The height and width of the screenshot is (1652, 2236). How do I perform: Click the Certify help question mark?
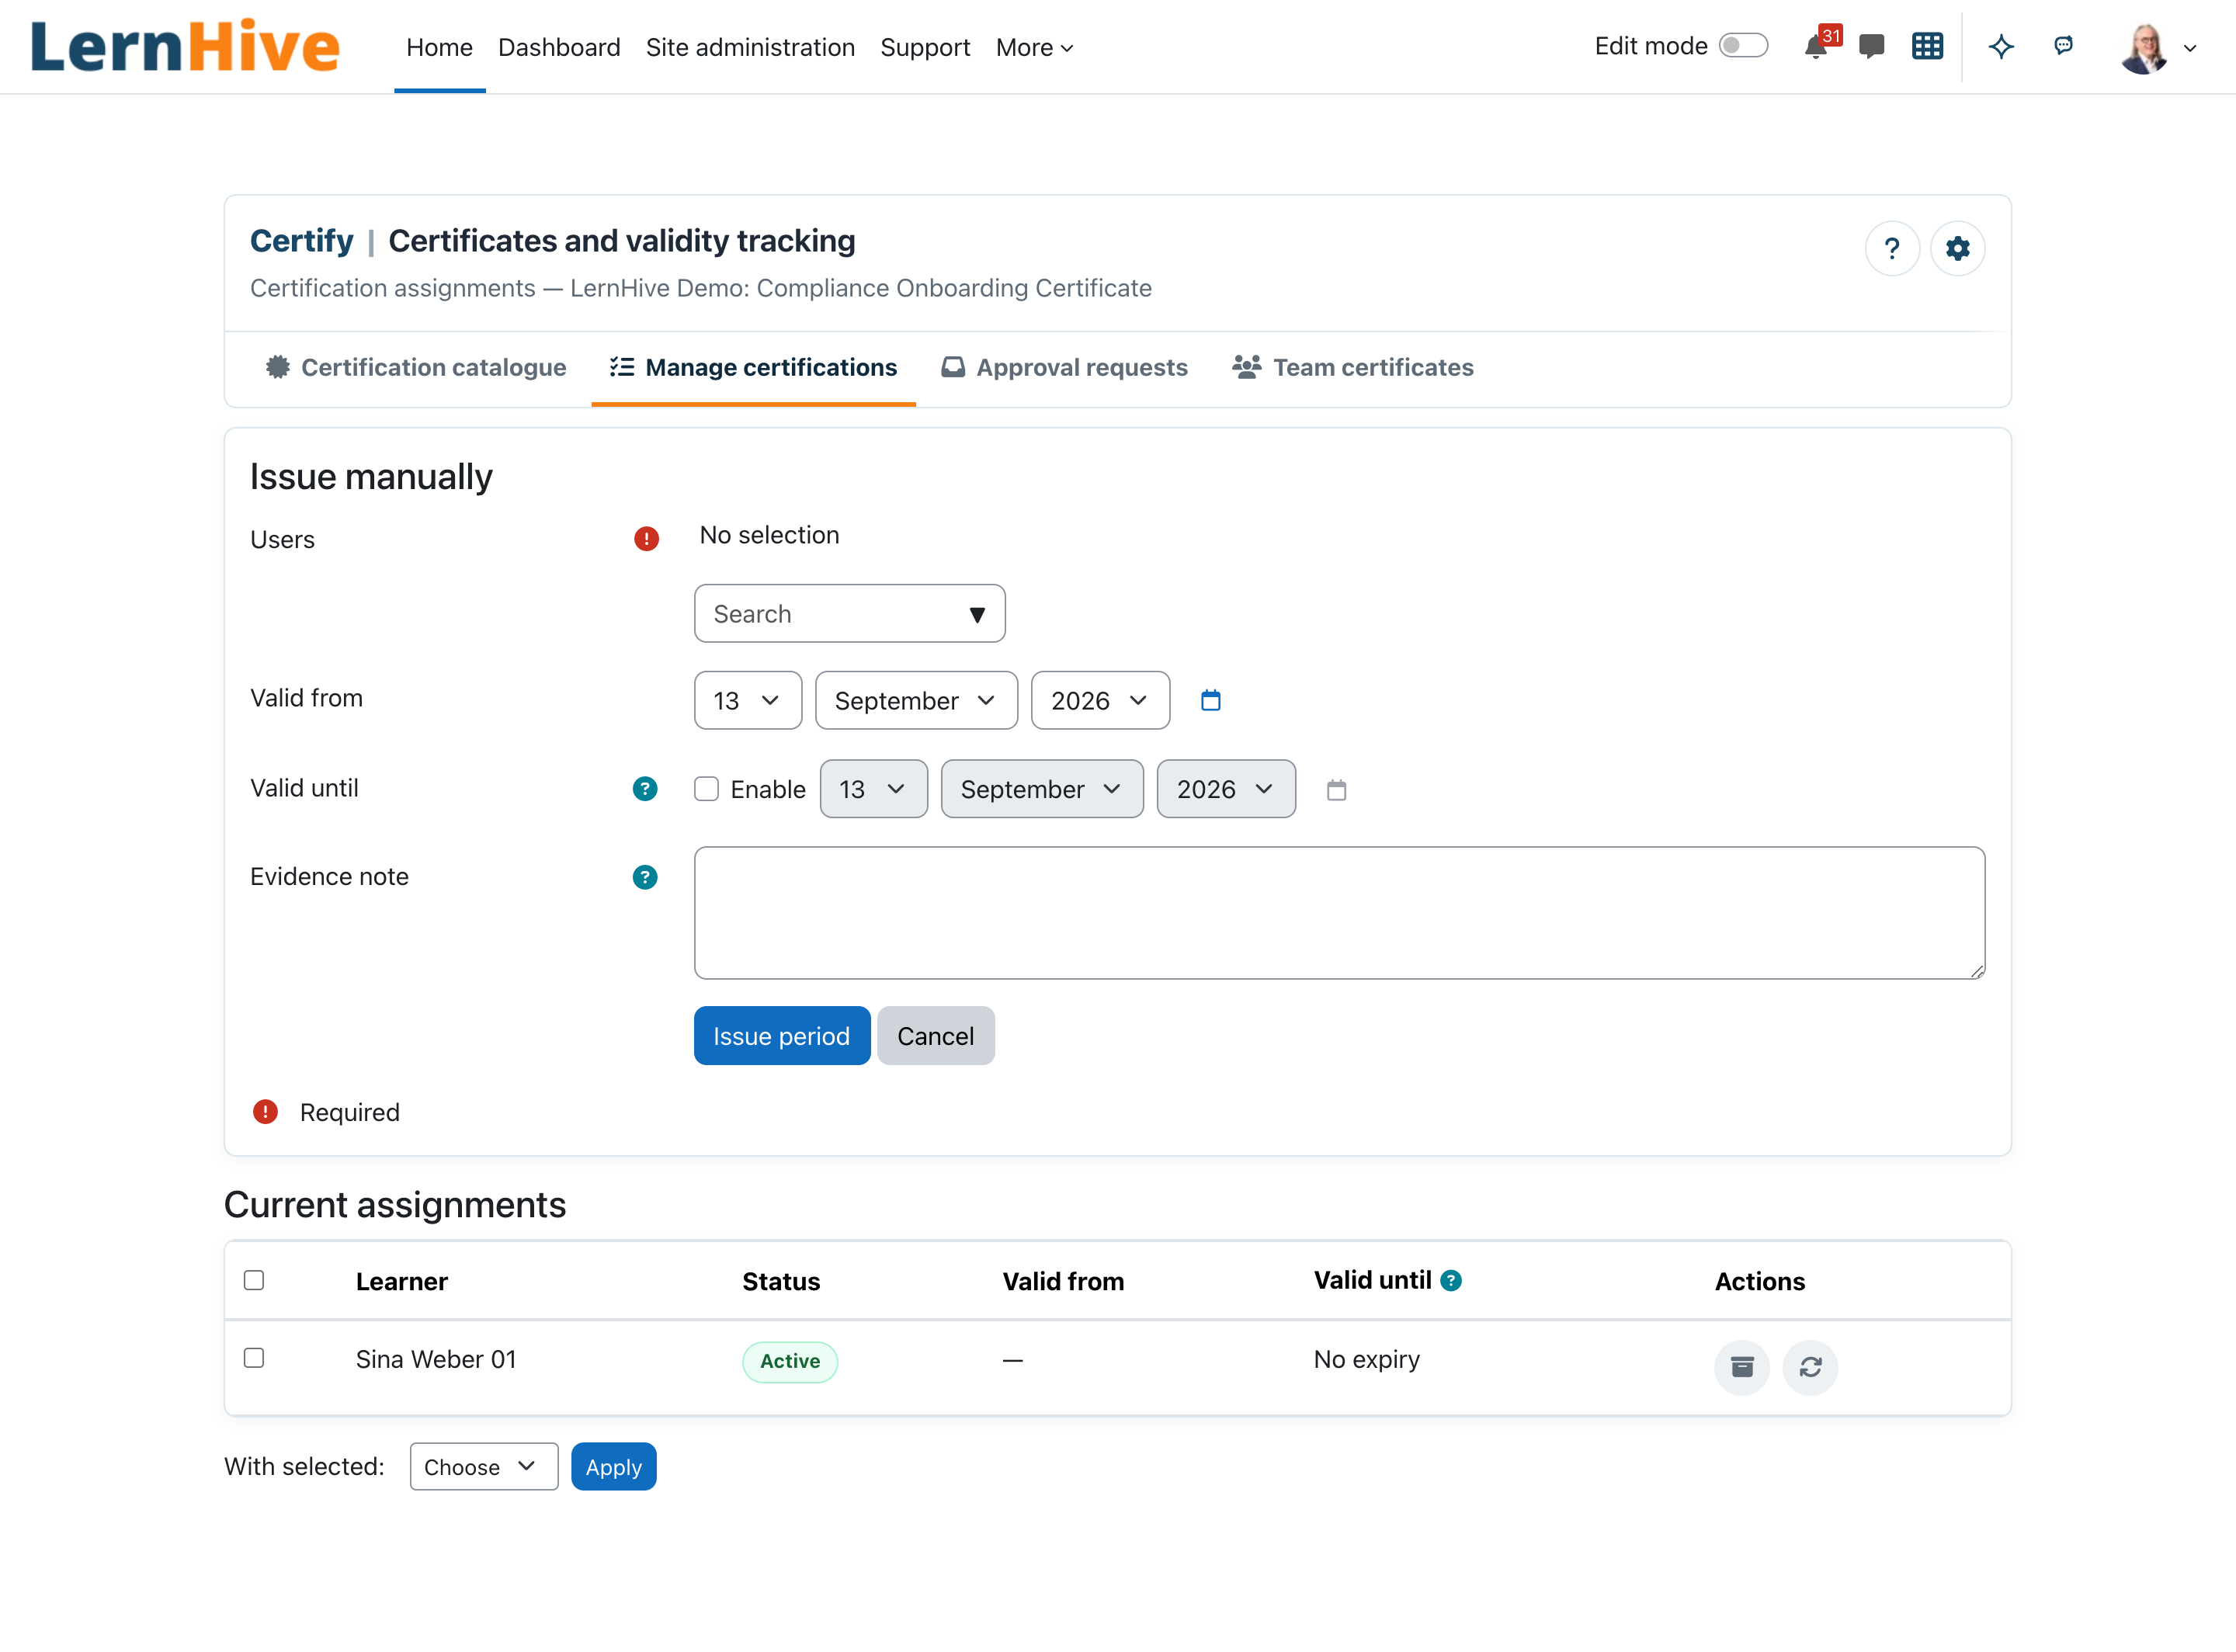[x=1892, y=248]
